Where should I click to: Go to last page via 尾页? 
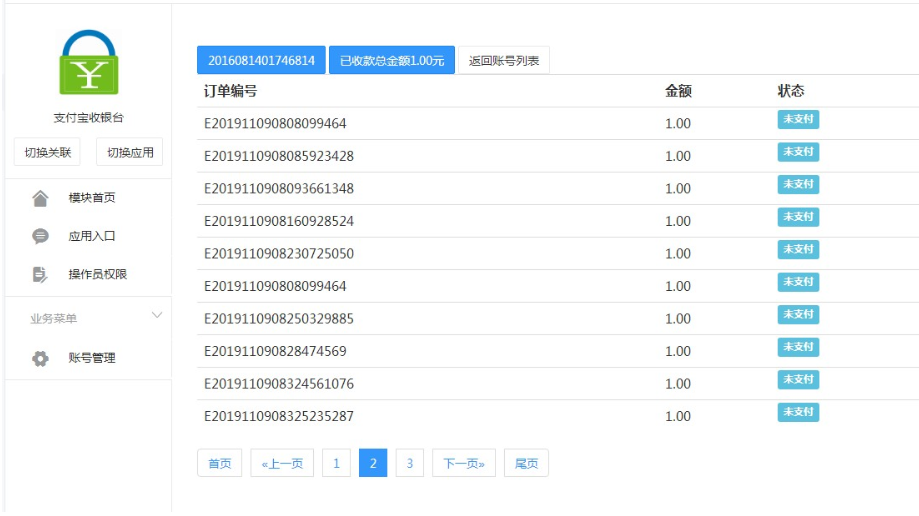[x=526, y=463]
